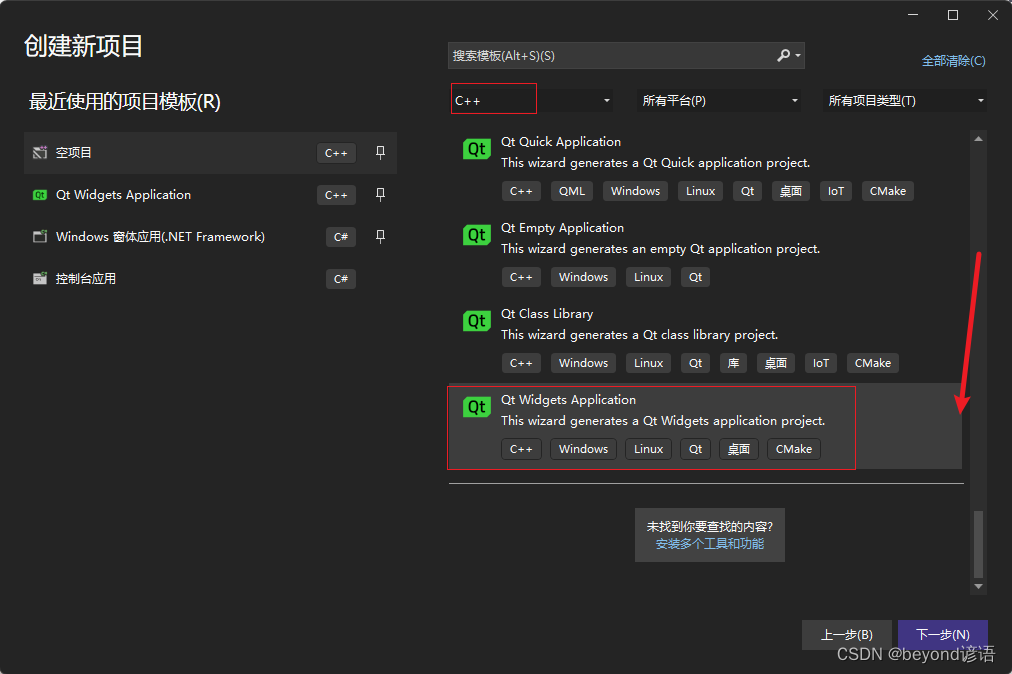Click the 安装多个工具和功能 link
The height and width of the screenshot is (674, 1012).
[709, 544]
